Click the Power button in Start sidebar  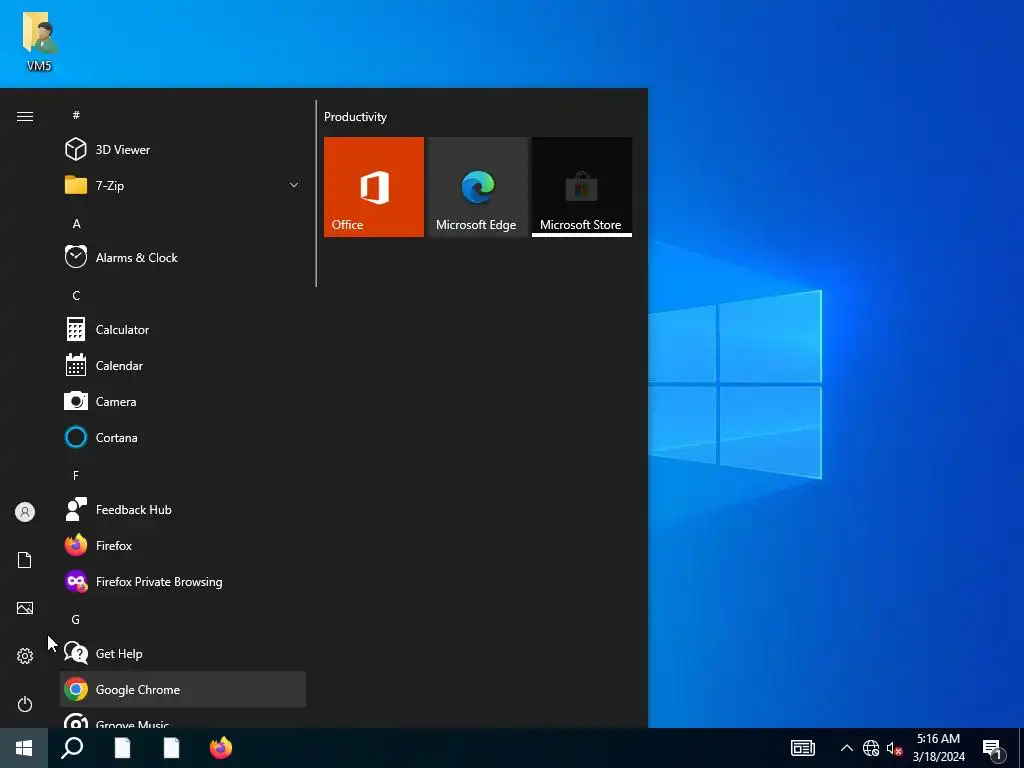(25, 704)
